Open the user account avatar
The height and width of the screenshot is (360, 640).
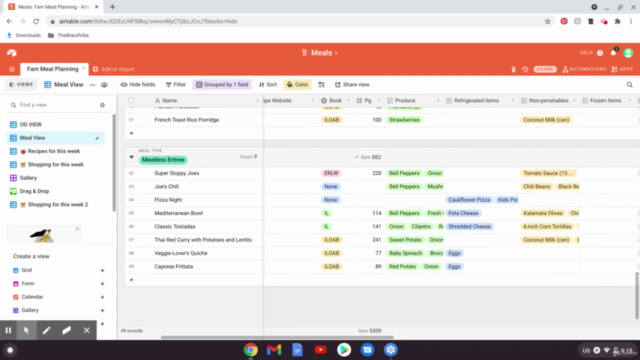[628, 53]
